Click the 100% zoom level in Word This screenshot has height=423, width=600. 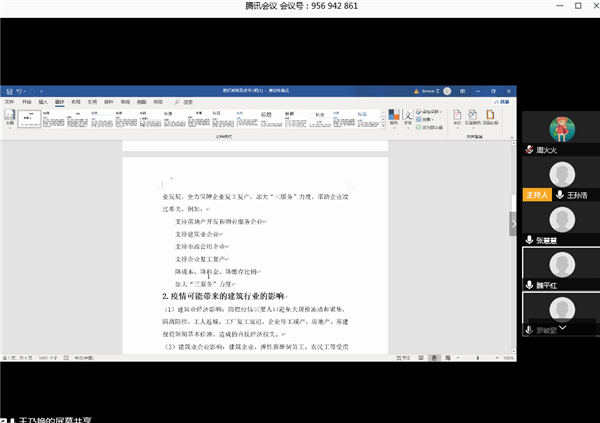click(x=508, y=358)
